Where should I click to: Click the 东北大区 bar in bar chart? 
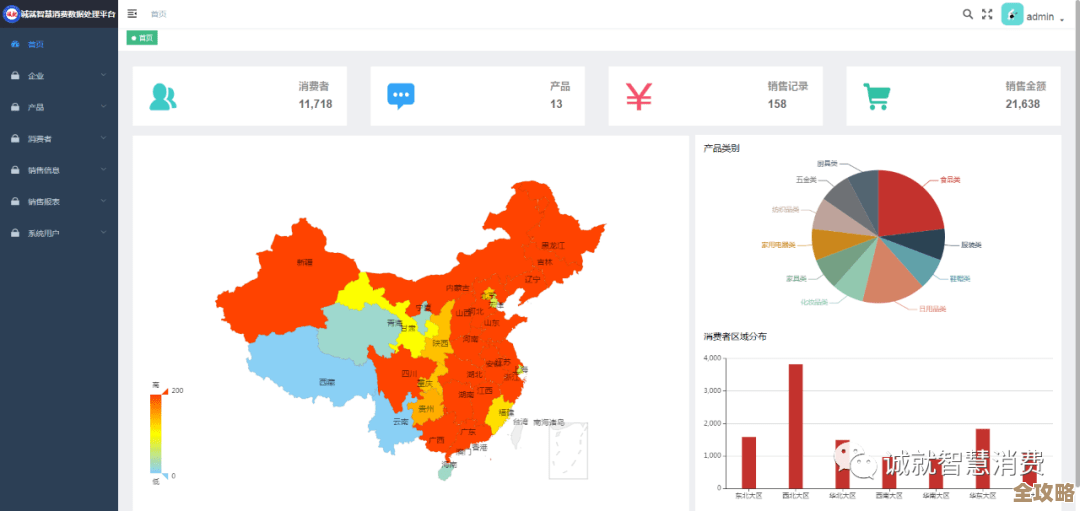pos(749,462)
